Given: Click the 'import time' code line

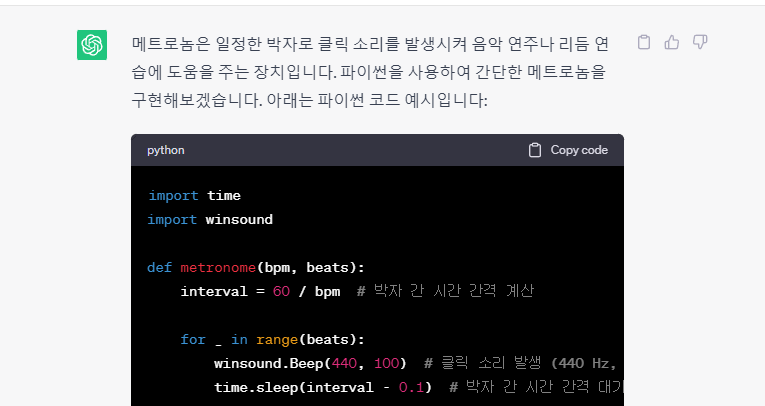Looking at the screenshot, I should (194, 196).
